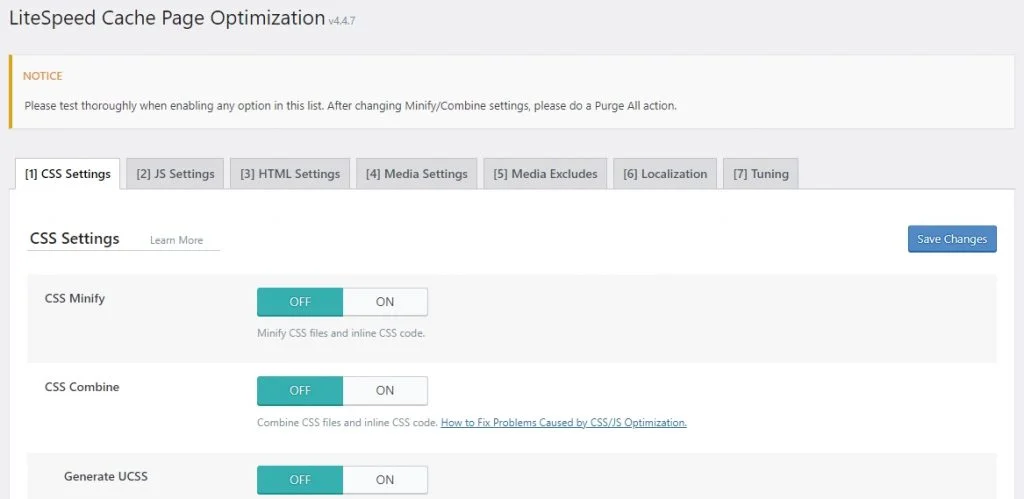This screenshot has width=1024, height=499.
Task: Open the Learn More link beside CSS Settings
Action: pos(176,240)
